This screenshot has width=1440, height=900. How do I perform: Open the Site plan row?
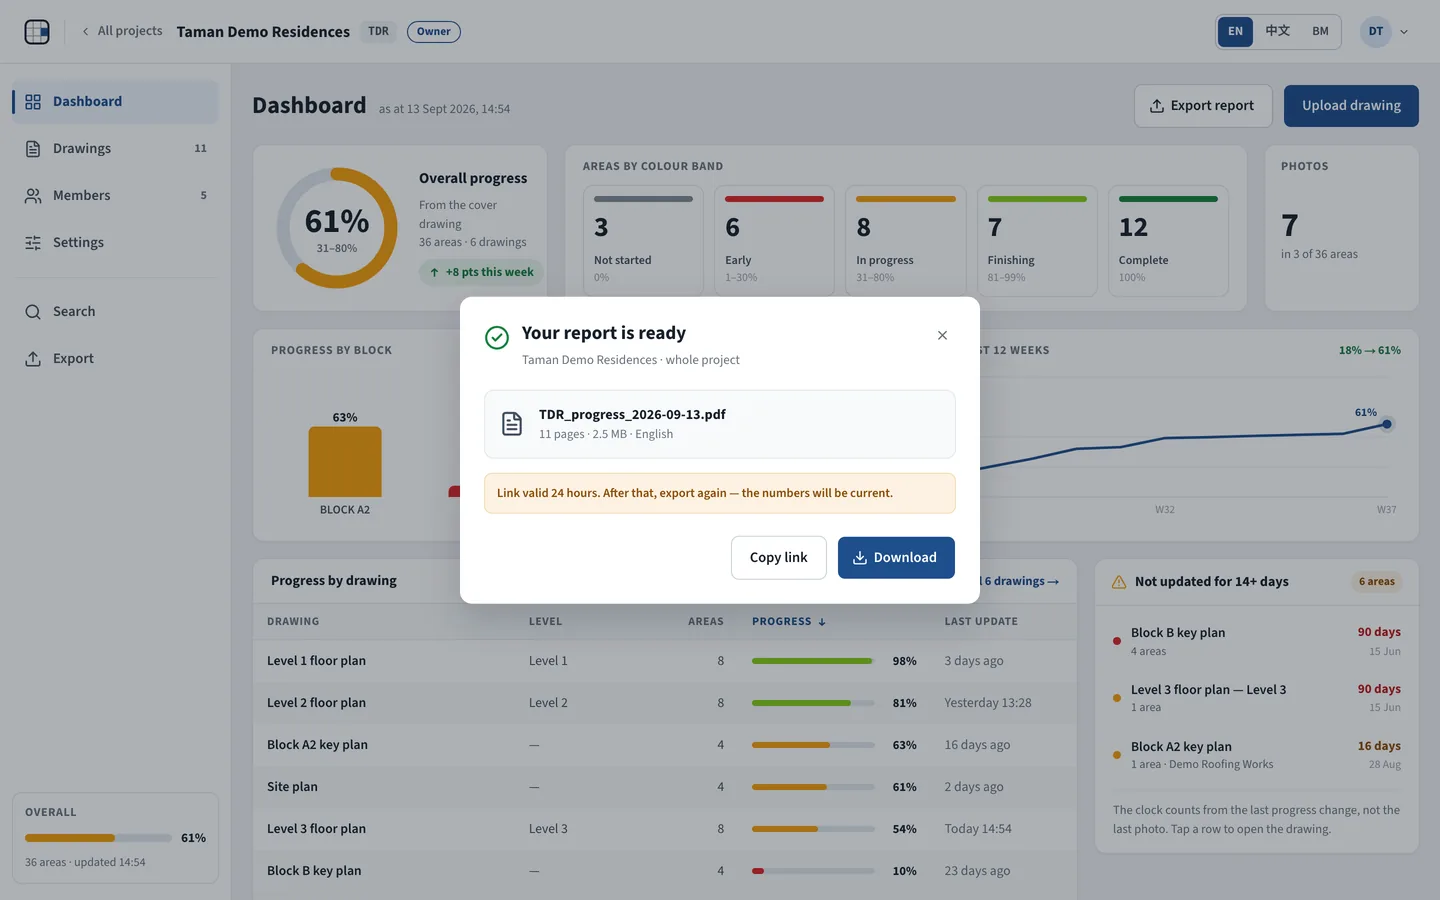[x=665, y=787]
